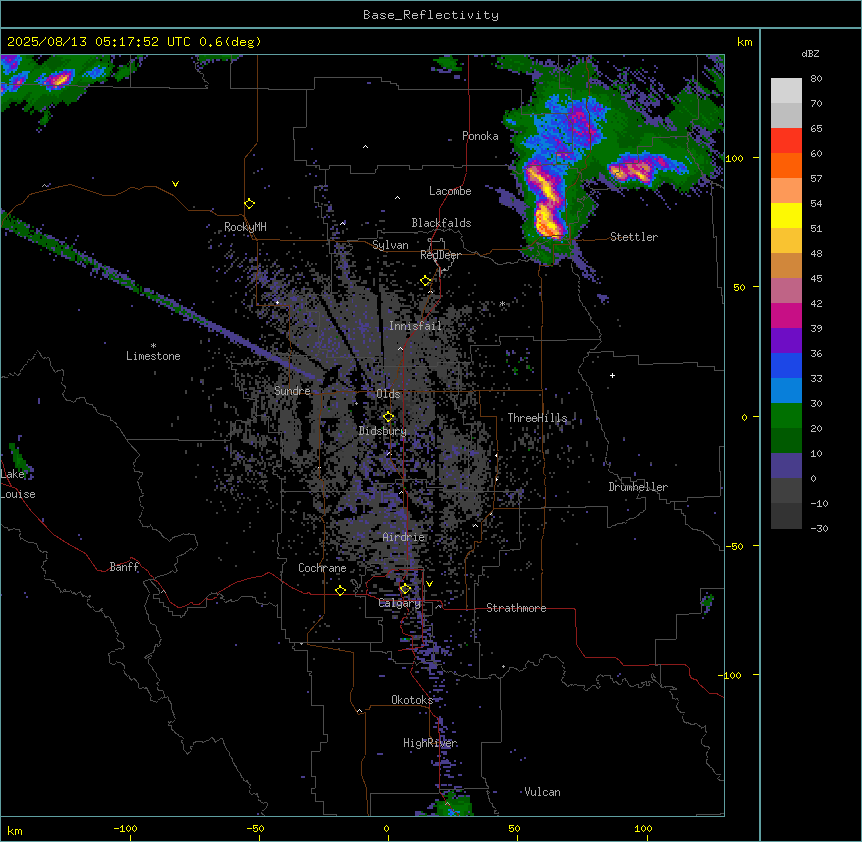Select the yellow diamond marker above the Calgary label

pyautogui.click(x=405, y=589)
